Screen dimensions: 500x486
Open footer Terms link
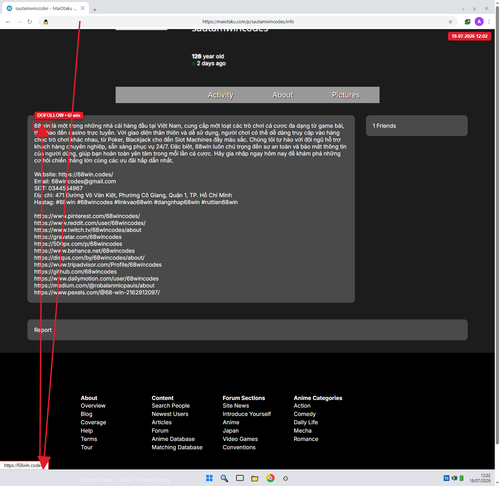(89, 439)
